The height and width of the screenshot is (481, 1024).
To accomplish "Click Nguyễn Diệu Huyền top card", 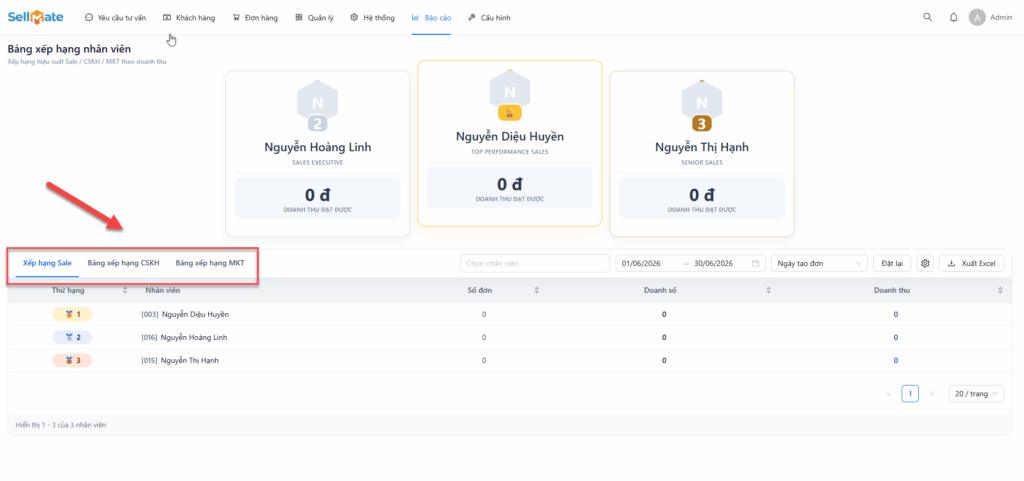I will point(509,143).
